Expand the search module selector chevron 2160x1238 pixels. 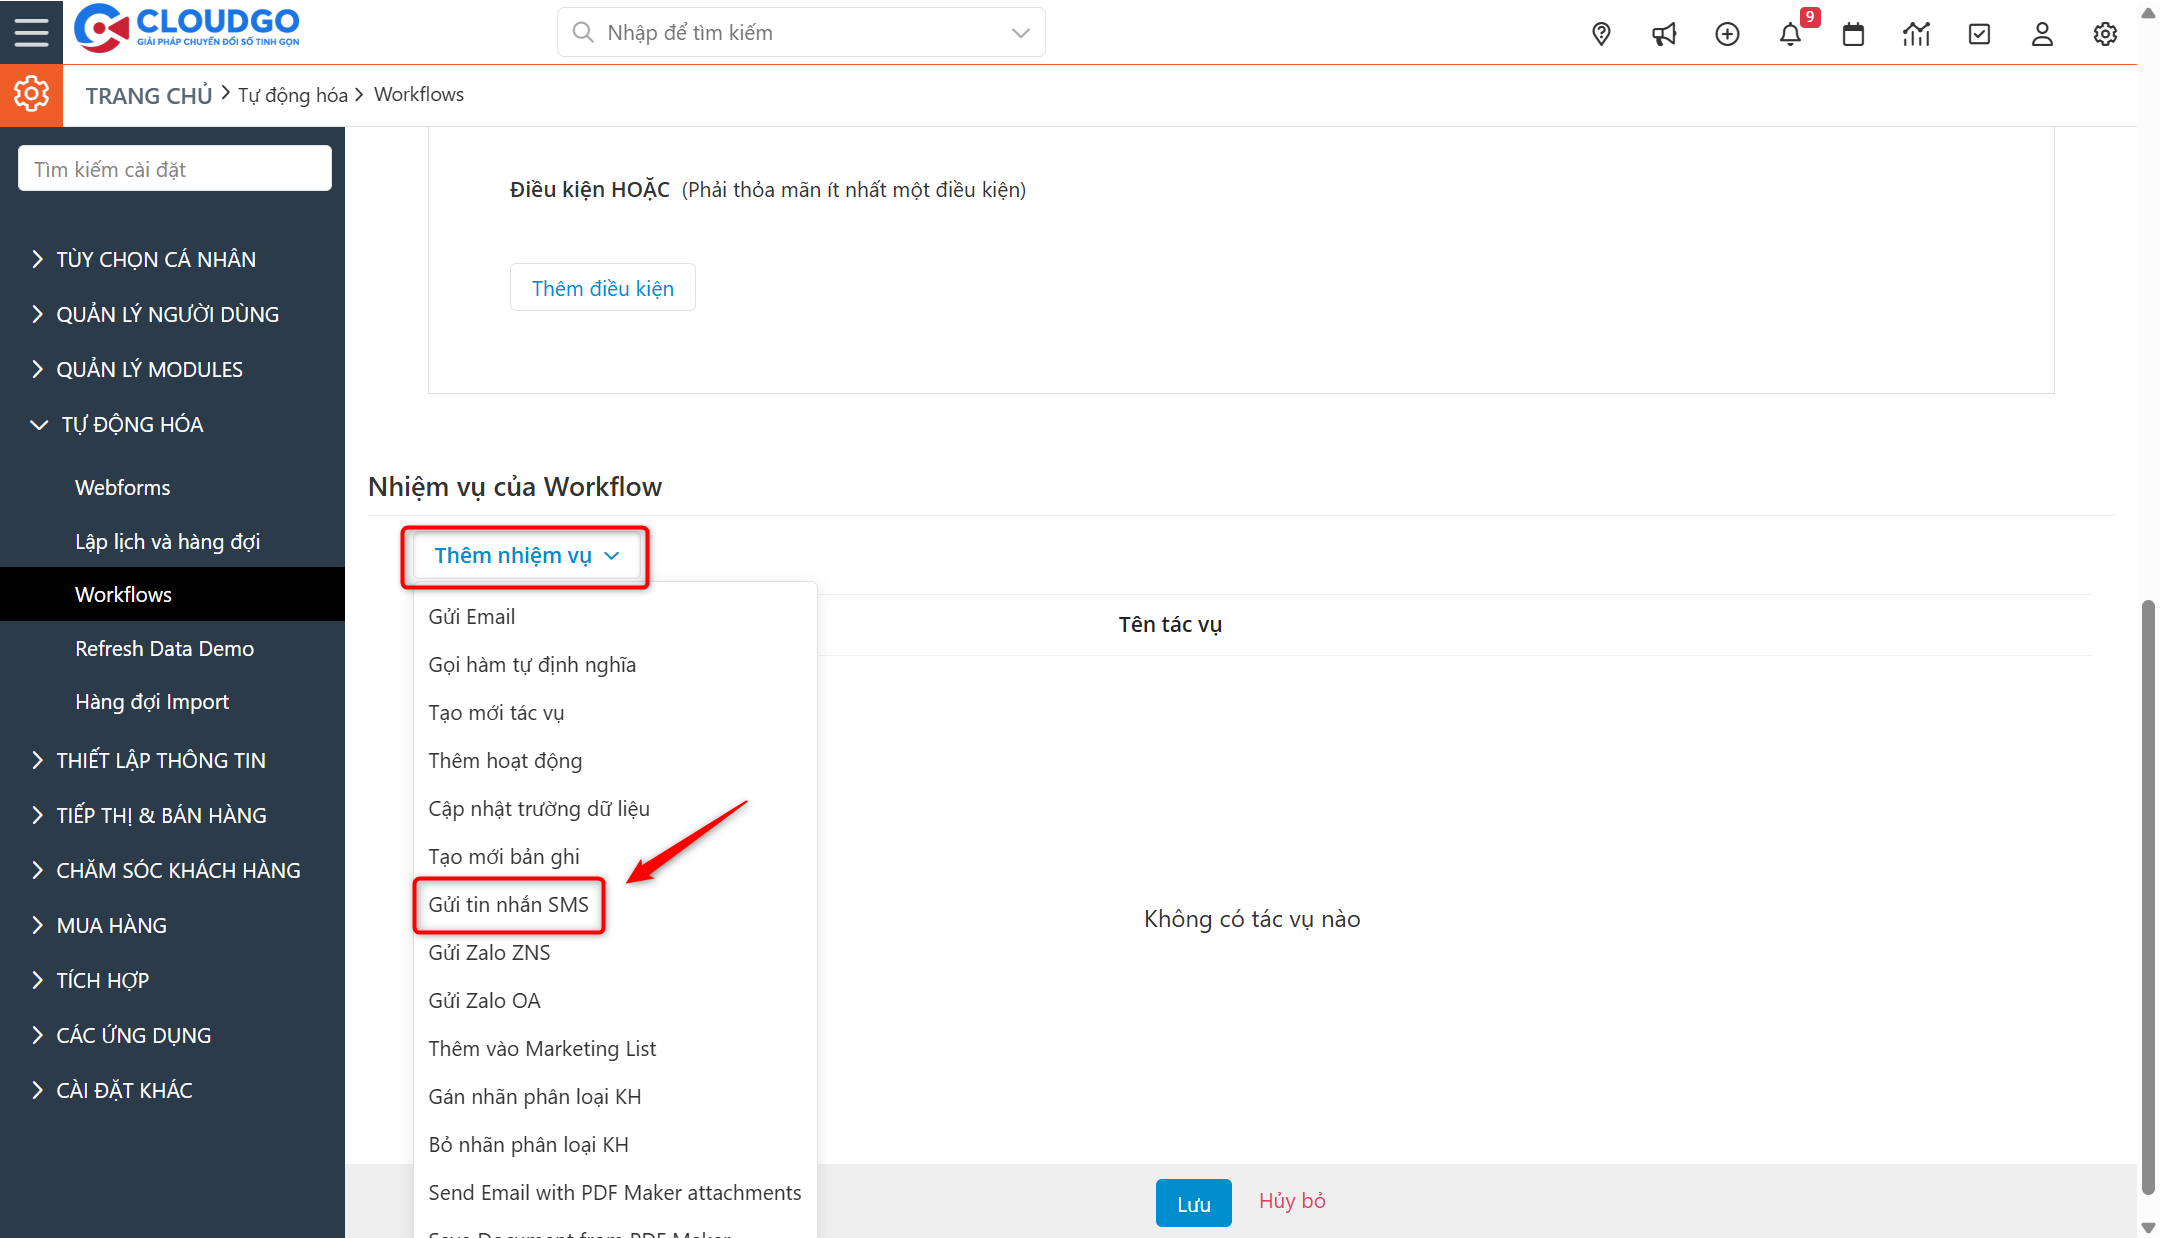(1019, 32)
